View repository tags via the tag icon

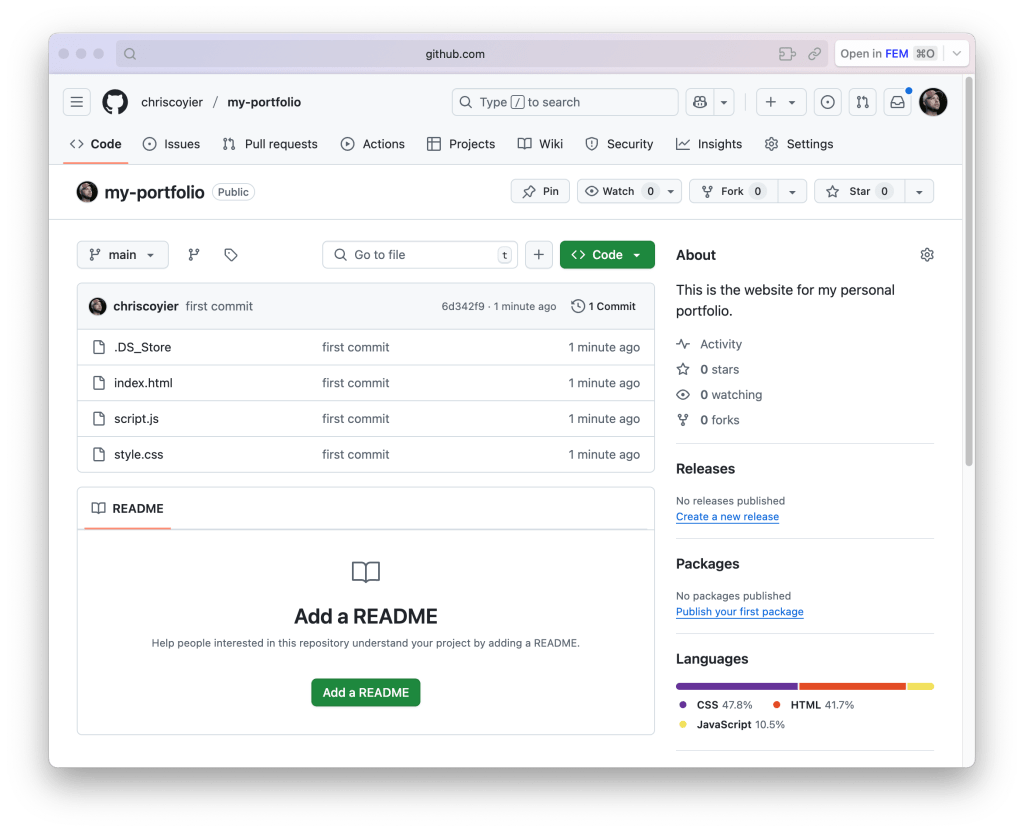pos(230,254)
